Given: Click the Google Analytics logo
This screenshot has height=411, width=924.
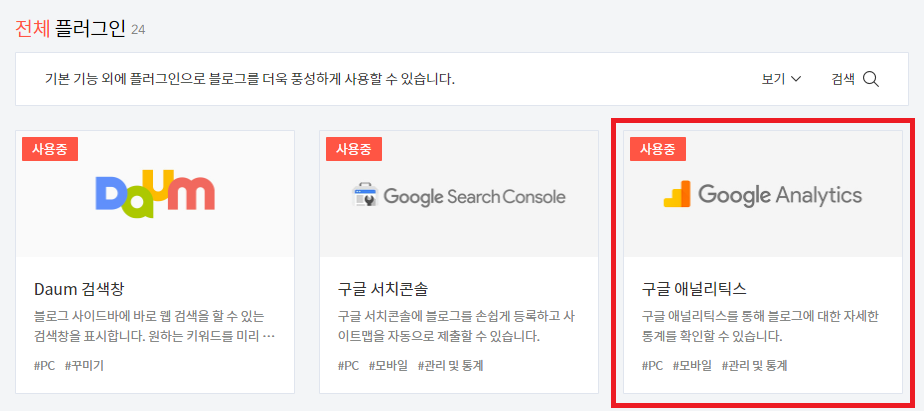Looking at the screenshot, I should point(763,195).
